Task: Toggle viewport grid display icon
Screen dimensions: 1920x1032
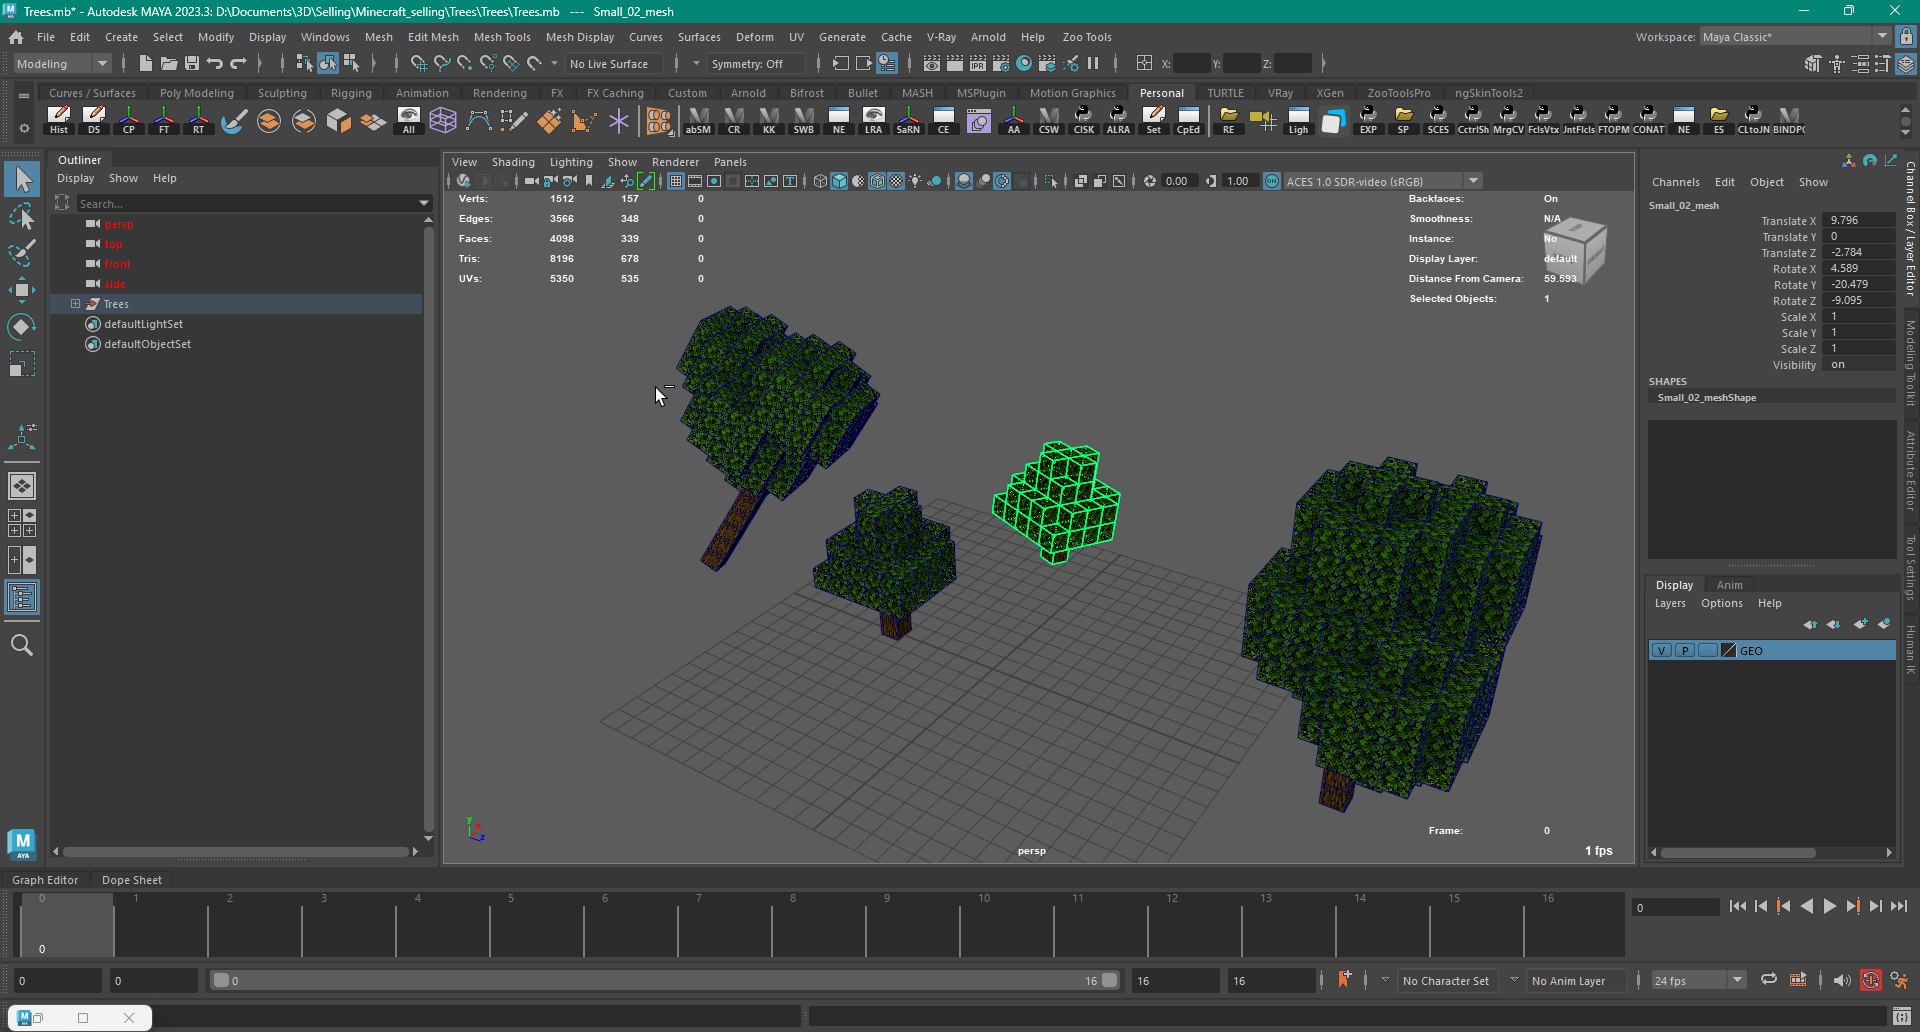Action: point(676,181)
